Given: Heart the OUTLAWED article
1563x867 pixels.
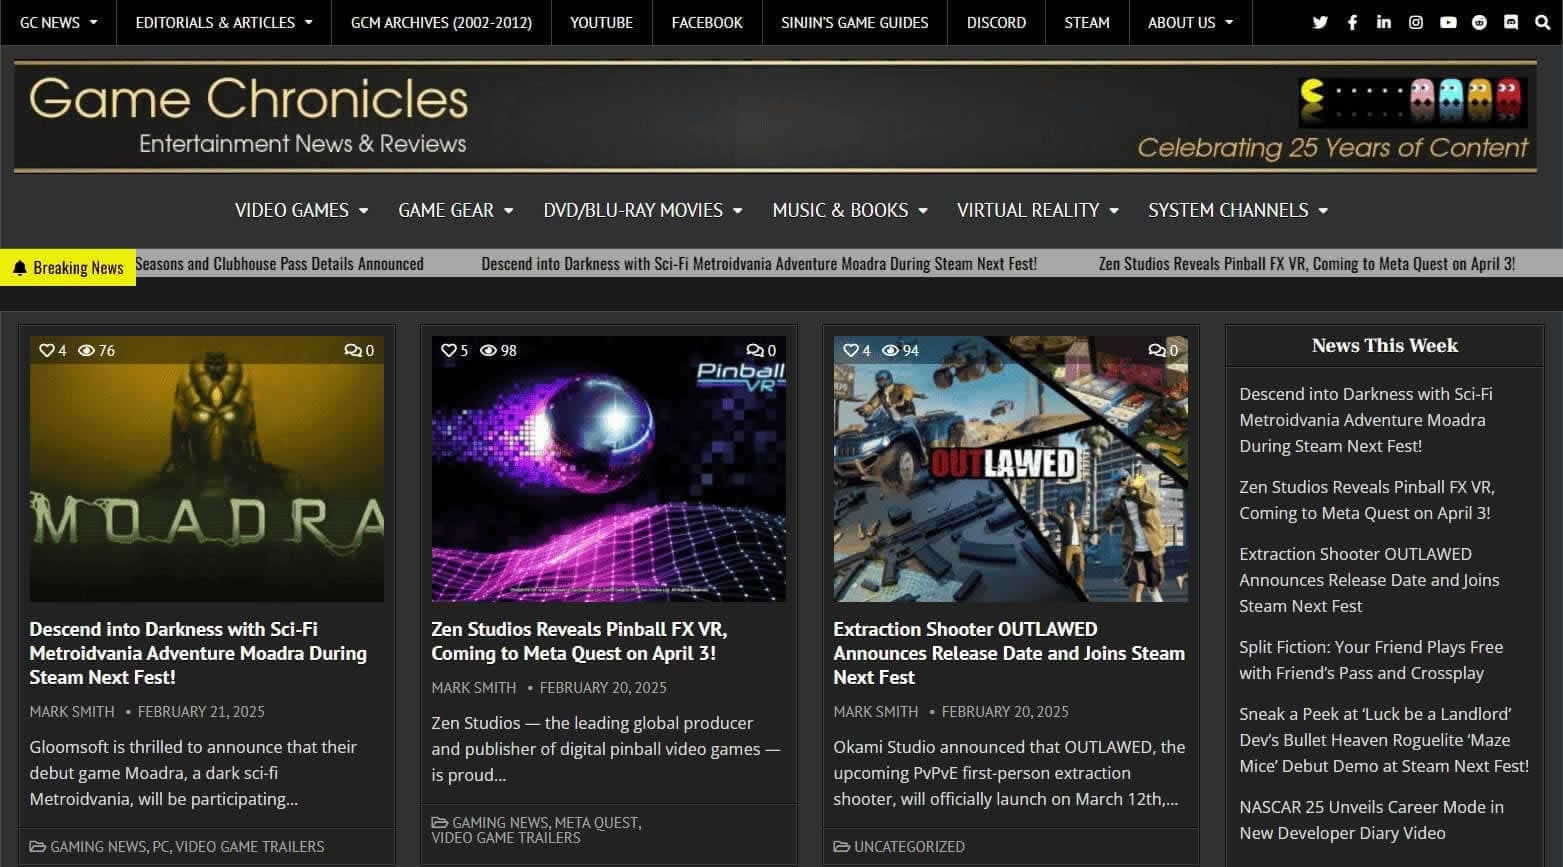Looking at the screenshot, I should click(851, 350).
